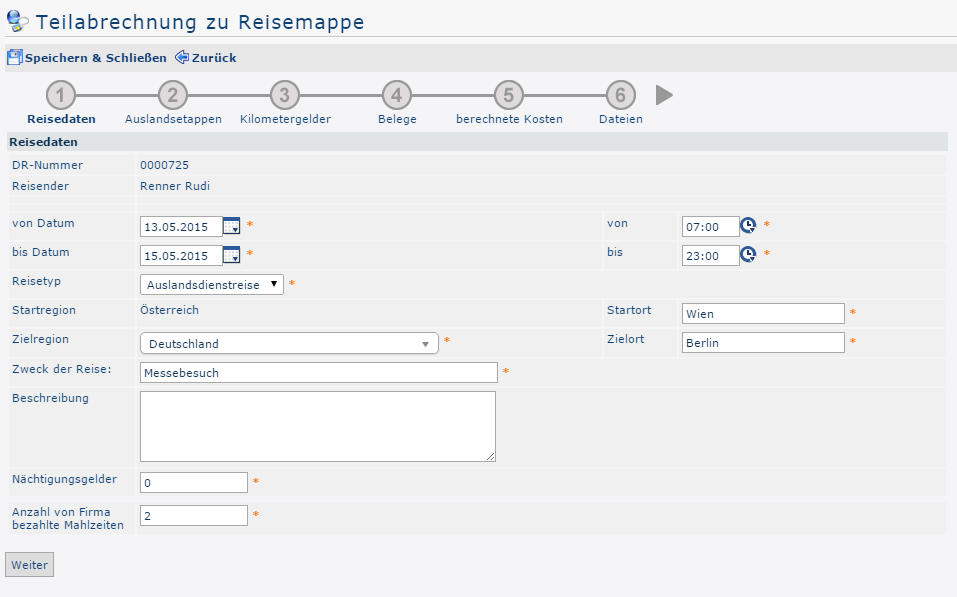Viewport: 957px width, 597px height.
Task: Open the Zielregion Deutschland combo box
Action: (x=289, y=344)
